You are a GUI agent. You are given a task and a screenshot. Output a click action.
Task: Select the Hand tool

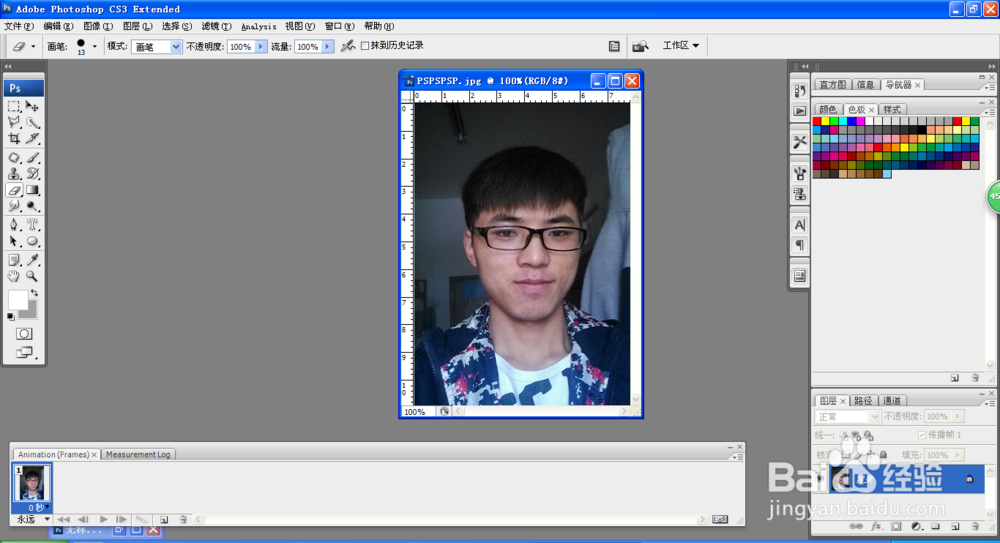click(x=14, y=276)
